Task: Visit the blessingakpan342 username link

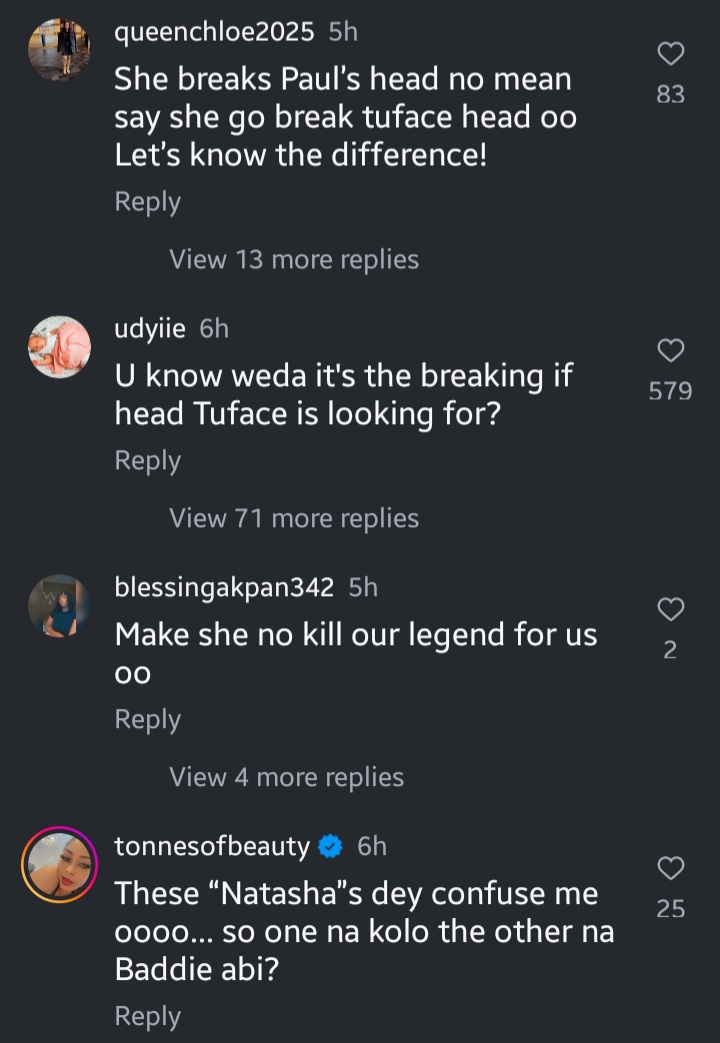Action: tap(224, 587)
